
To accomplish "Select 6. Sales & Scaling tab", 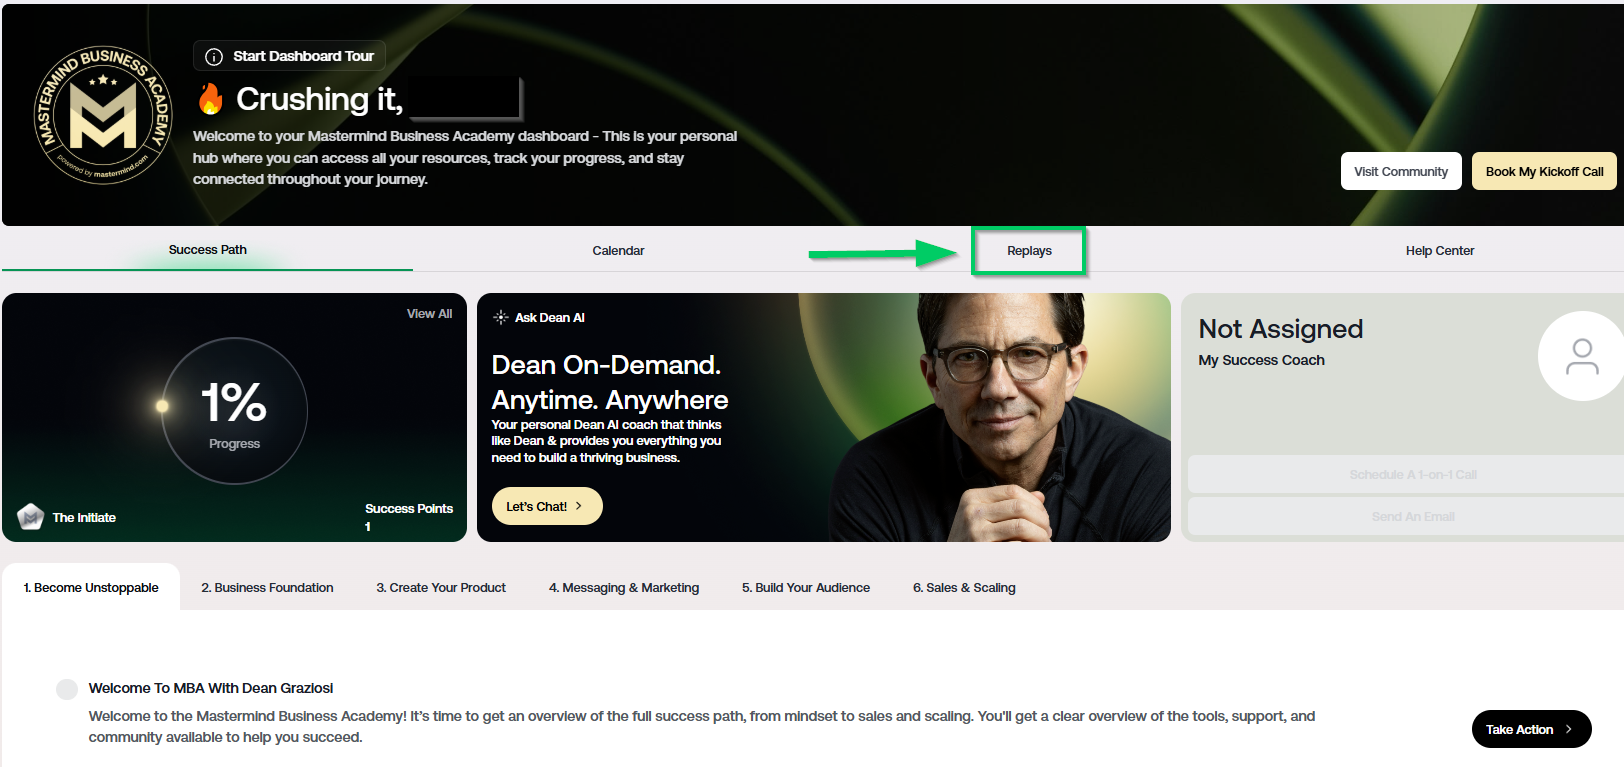I will (x=964, y=587).
